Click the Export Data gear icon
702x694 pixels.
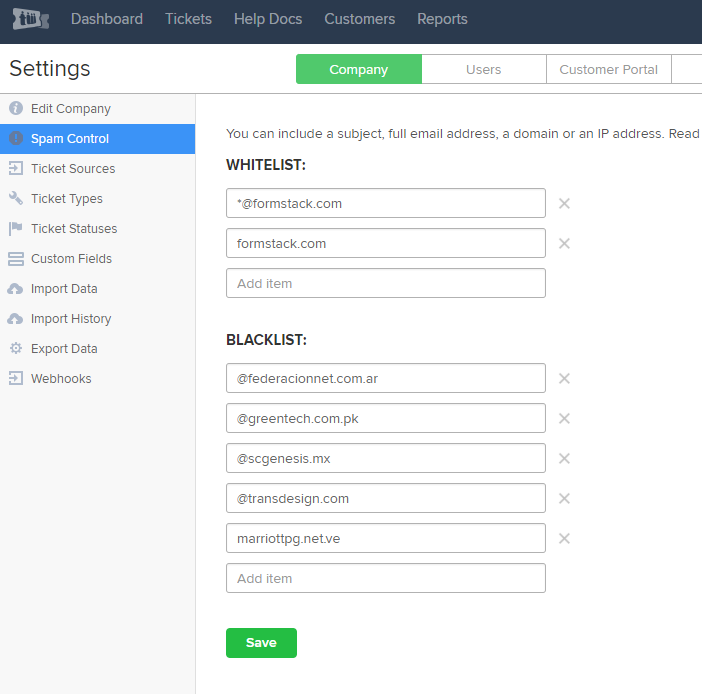16,349
